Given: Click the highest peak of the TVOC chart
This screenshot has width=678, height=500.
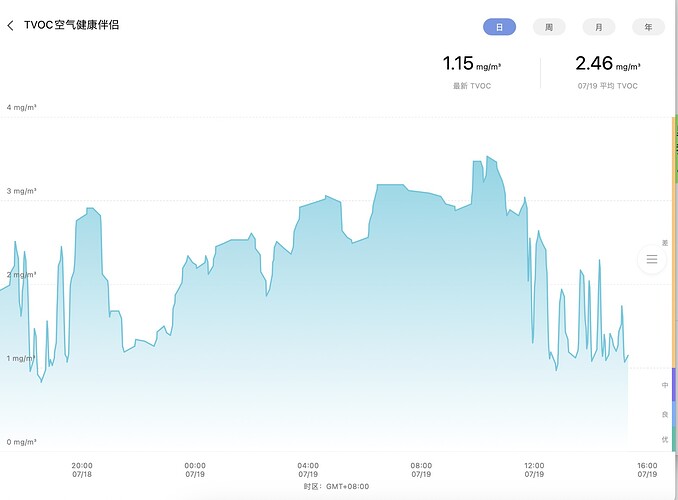Looking at the screenshot, I should [x=488, y=157].
